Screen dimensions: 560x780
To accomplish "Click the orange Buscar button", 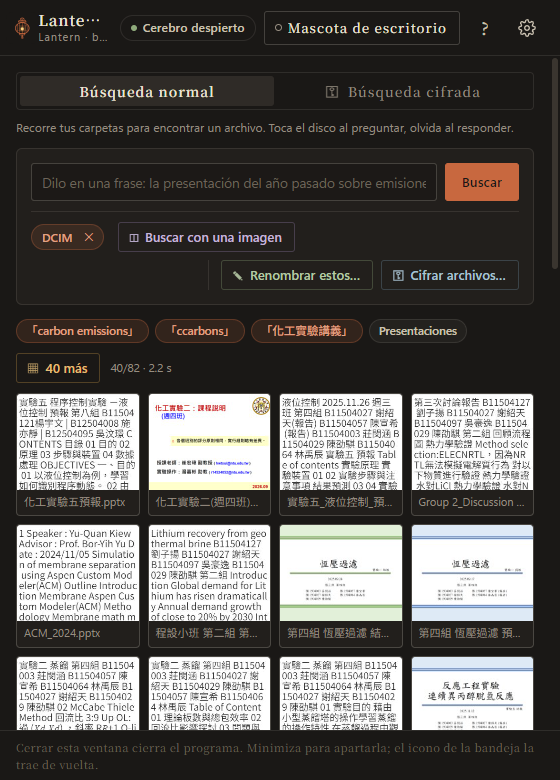I will coord(482,182).
